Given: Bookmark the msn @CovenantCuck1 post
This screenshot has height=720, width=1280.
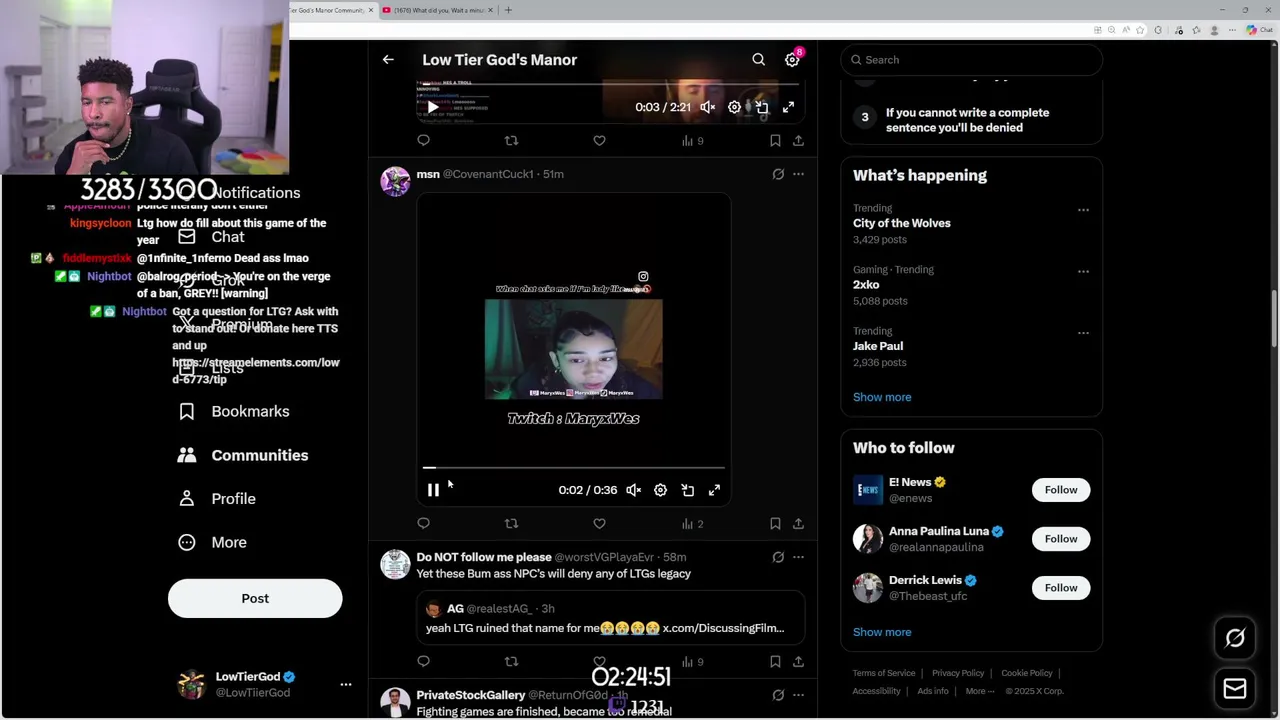Looking at the screenshot, I should 775,523.
